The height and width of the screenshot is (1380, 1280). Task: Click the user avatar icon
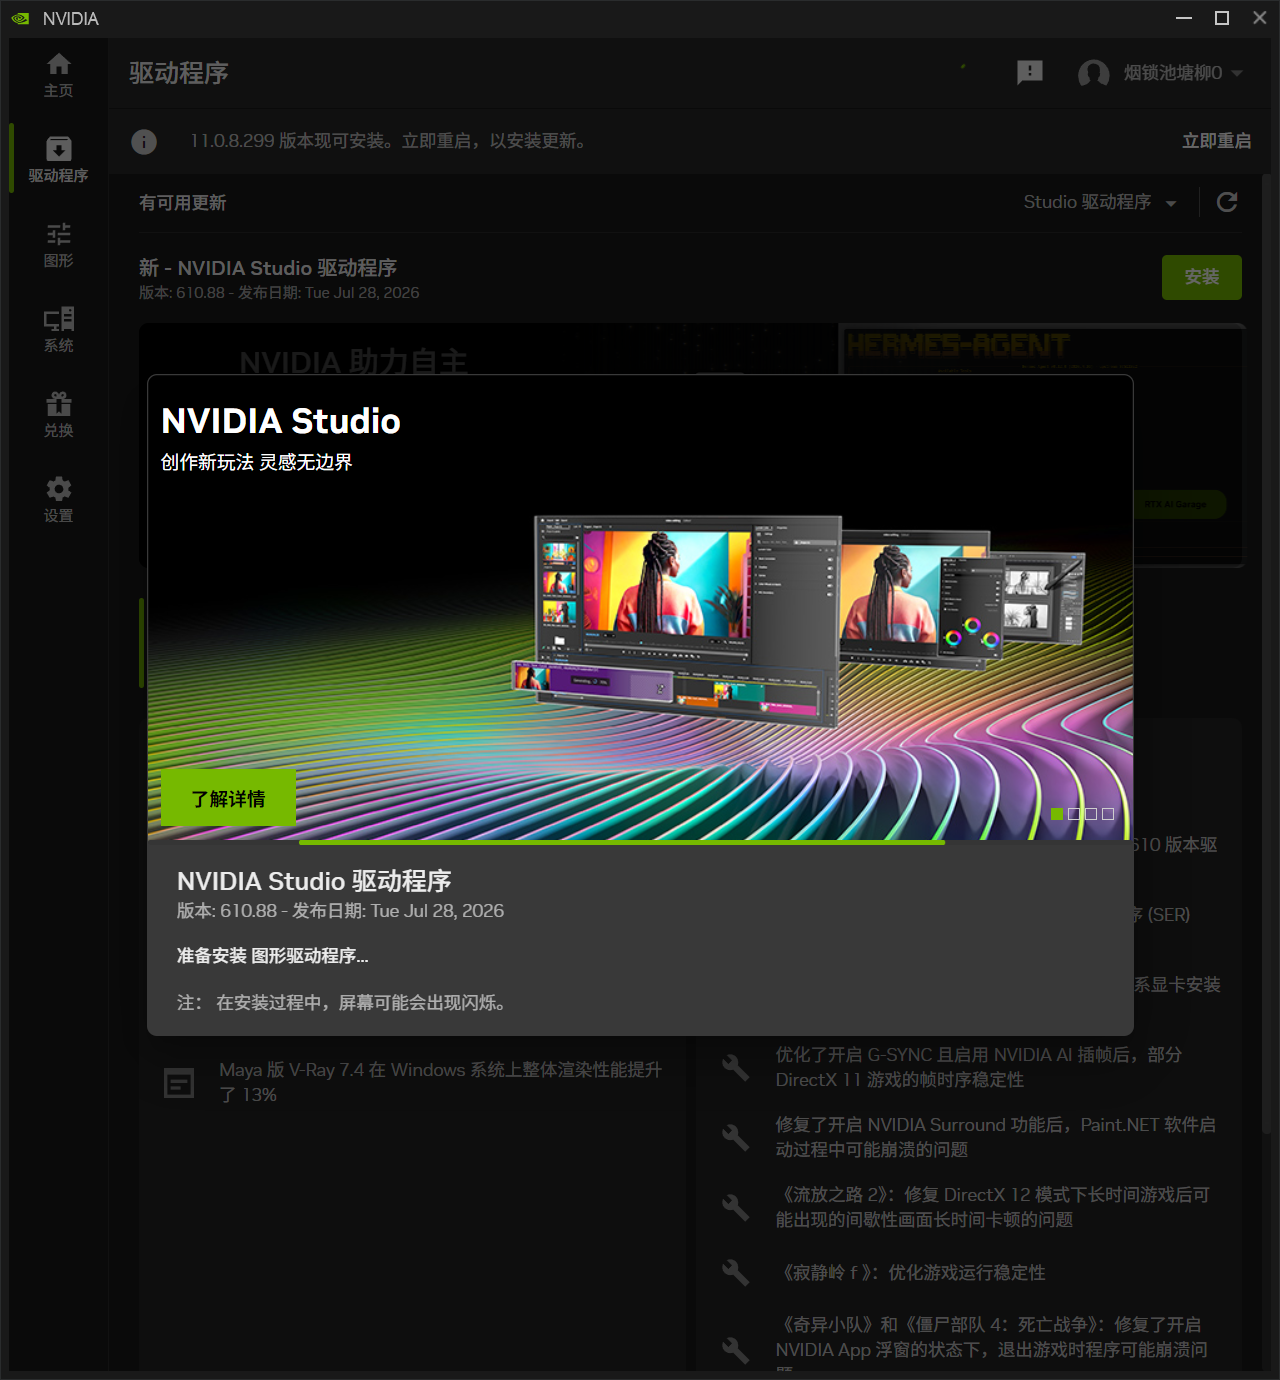click(1093, 73)
